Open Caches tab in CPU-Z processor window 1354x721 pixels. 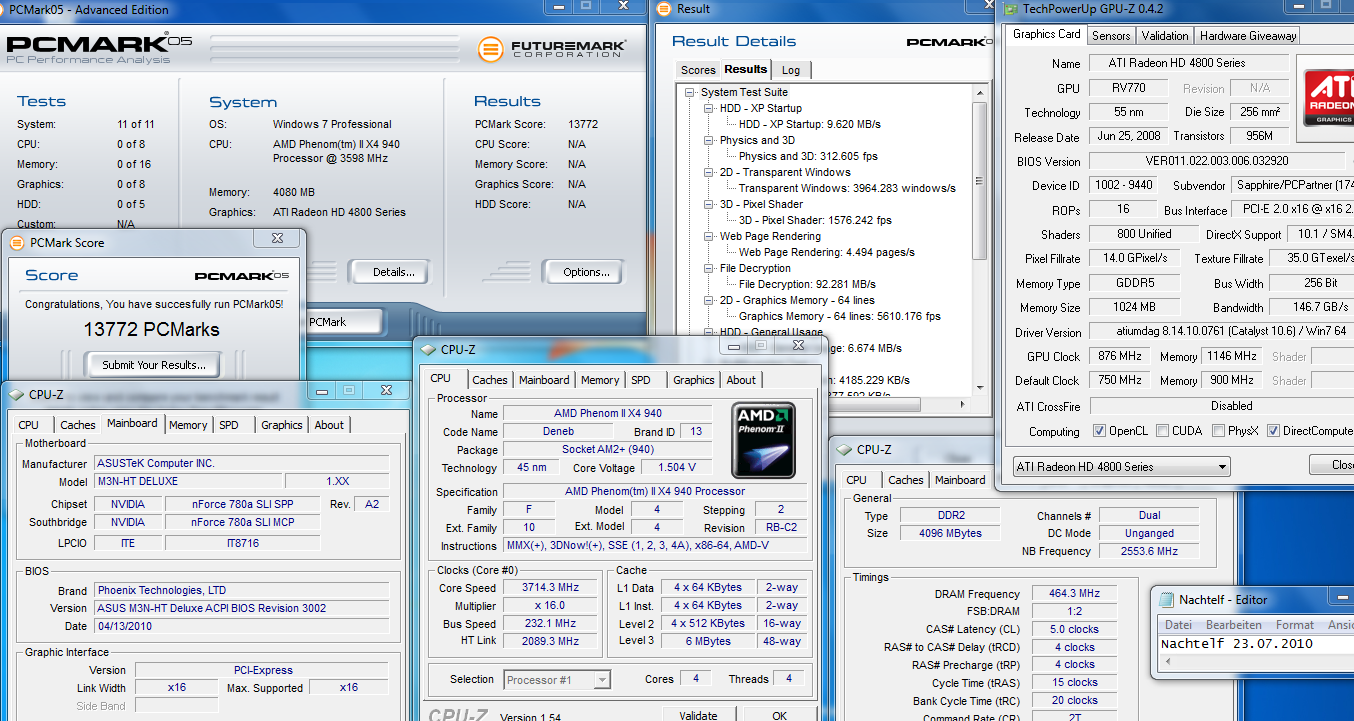pyautogui.click(x=490, y=380)
